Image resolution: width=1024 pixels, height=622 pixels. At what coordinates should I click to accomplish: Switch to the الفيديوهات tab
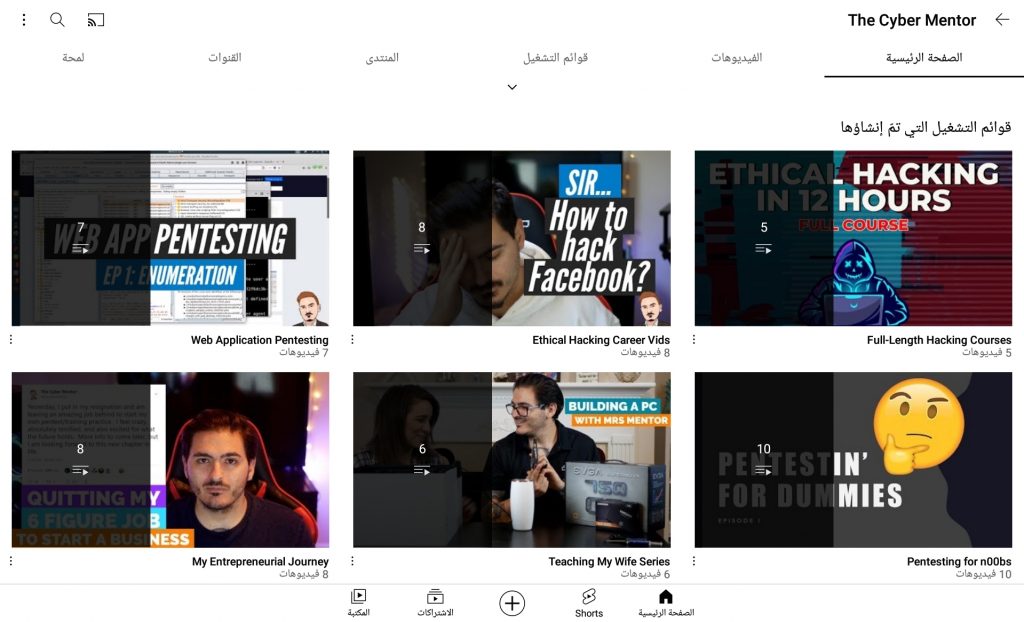[736, 58]
